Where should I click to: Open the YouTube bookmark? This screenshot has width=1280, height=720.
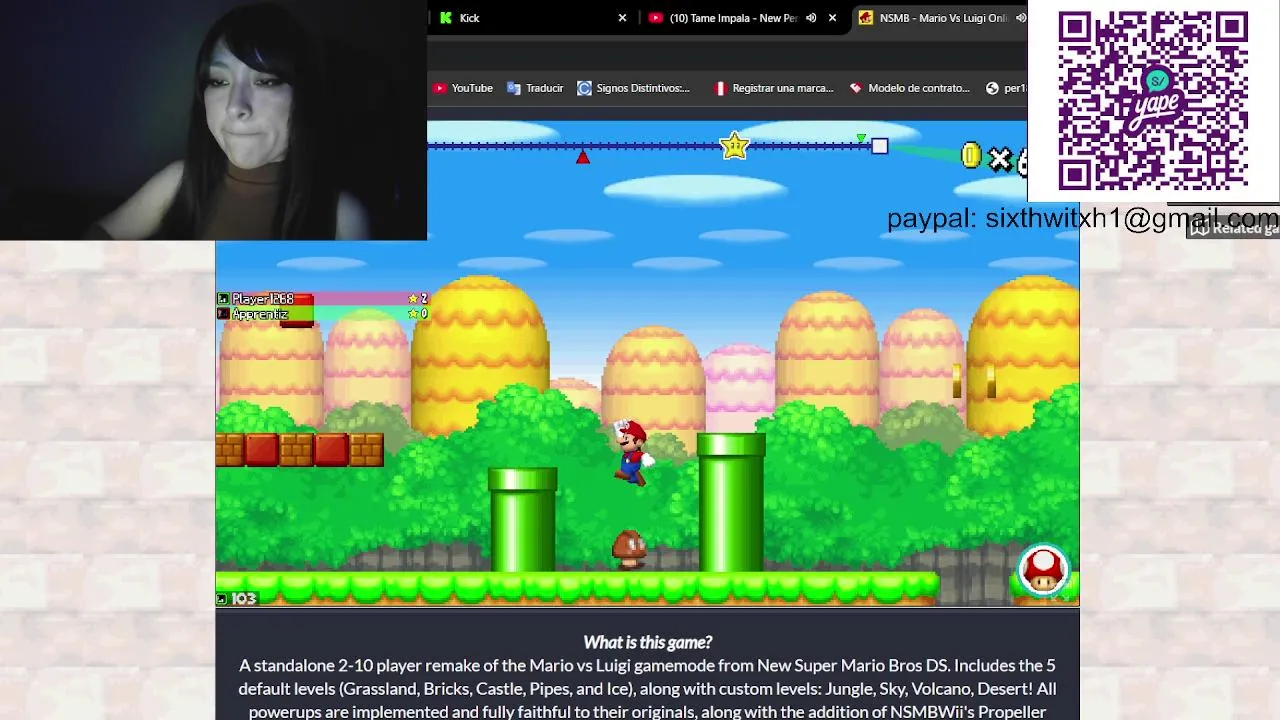coord(463,88)
